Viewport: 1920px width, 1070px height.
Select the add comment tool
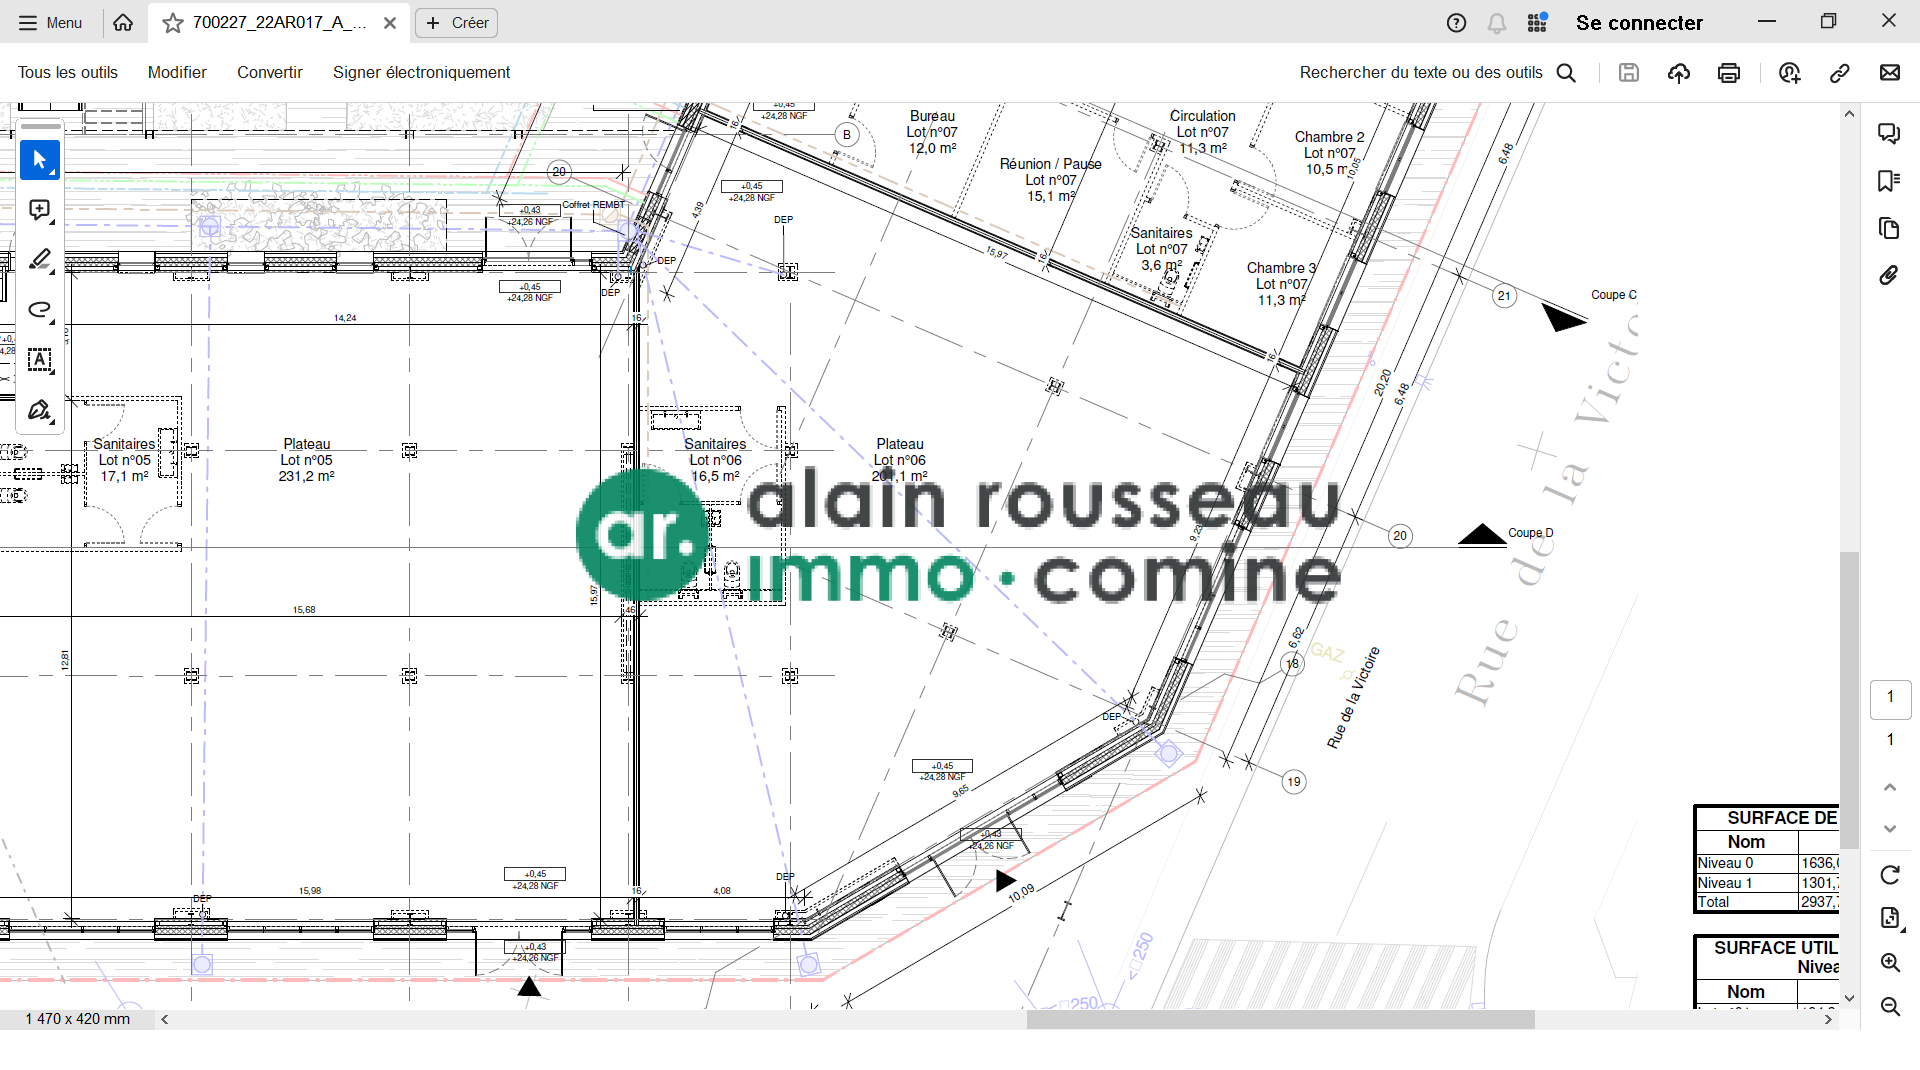(x=40, y=210)
